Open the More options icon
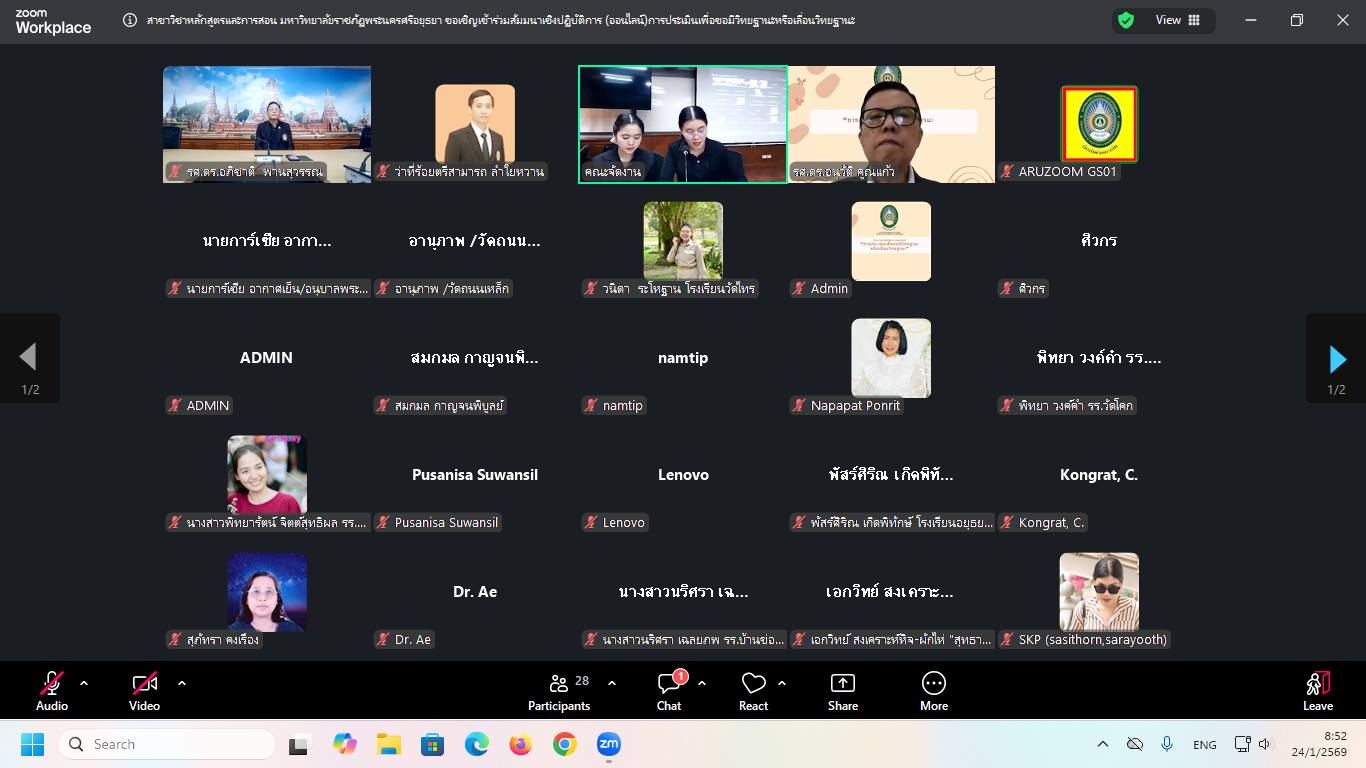Screen dimensions: 1366x768 (x=933, y=684)
